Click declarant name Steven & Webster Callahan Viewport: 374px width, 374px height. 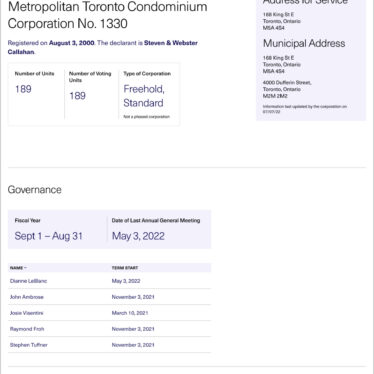(x=103, y=47)
